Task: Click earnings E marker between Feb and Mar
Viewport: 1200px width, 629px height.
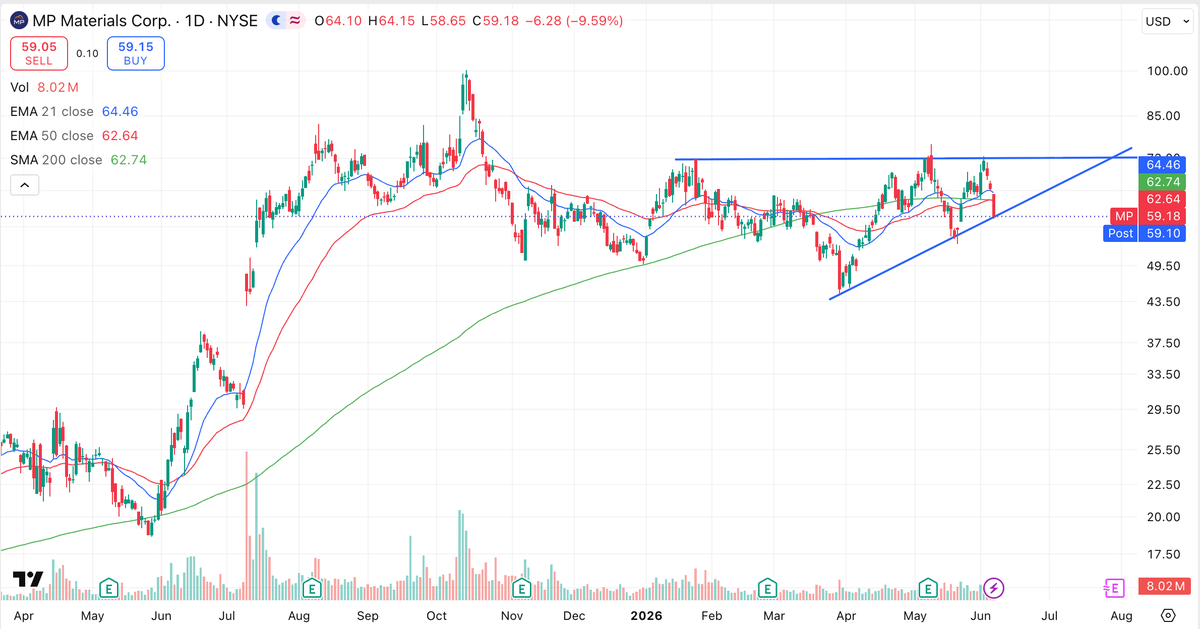Action: 768,588
